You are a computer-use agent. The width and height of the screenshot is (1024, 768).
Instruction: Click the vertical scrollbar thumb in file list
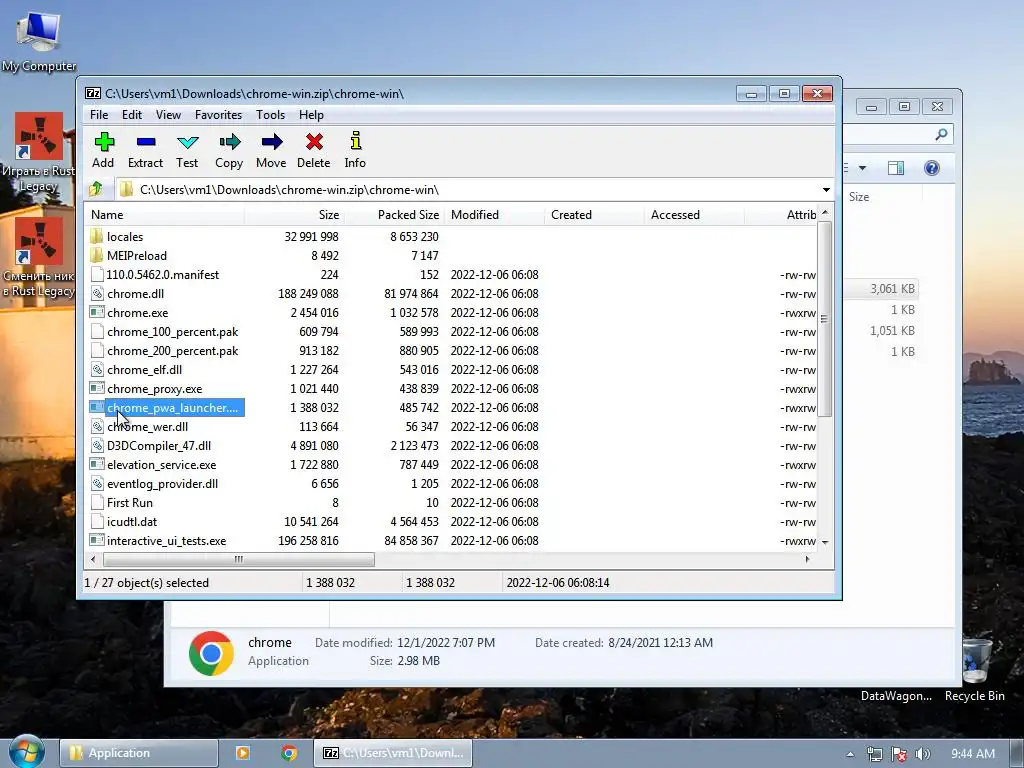pyautogui.click(x=824, y=319)
